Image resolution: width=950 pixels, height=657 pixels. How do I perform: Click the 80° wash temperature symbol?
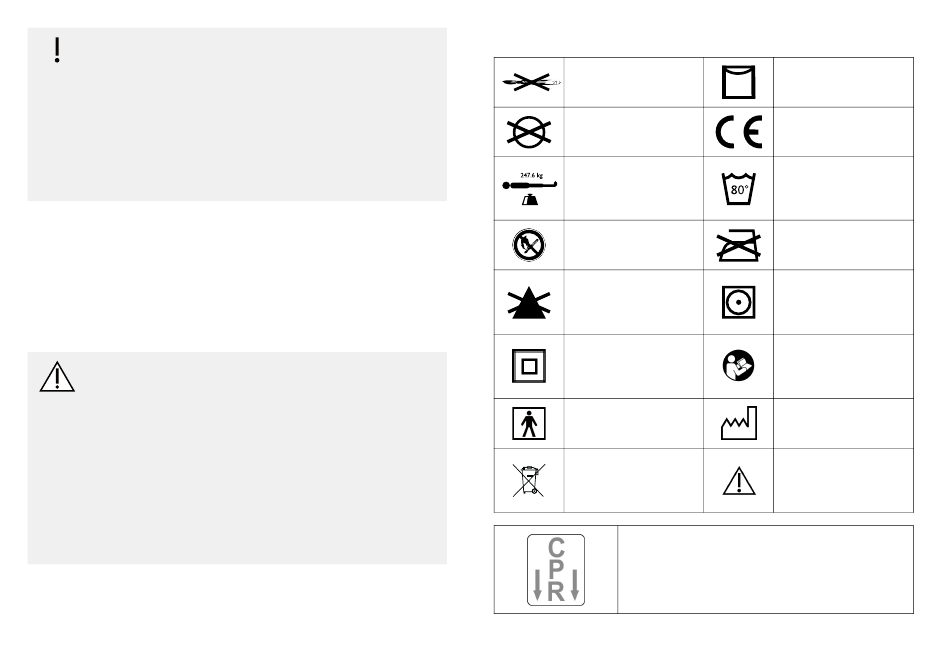pos(739,188)
